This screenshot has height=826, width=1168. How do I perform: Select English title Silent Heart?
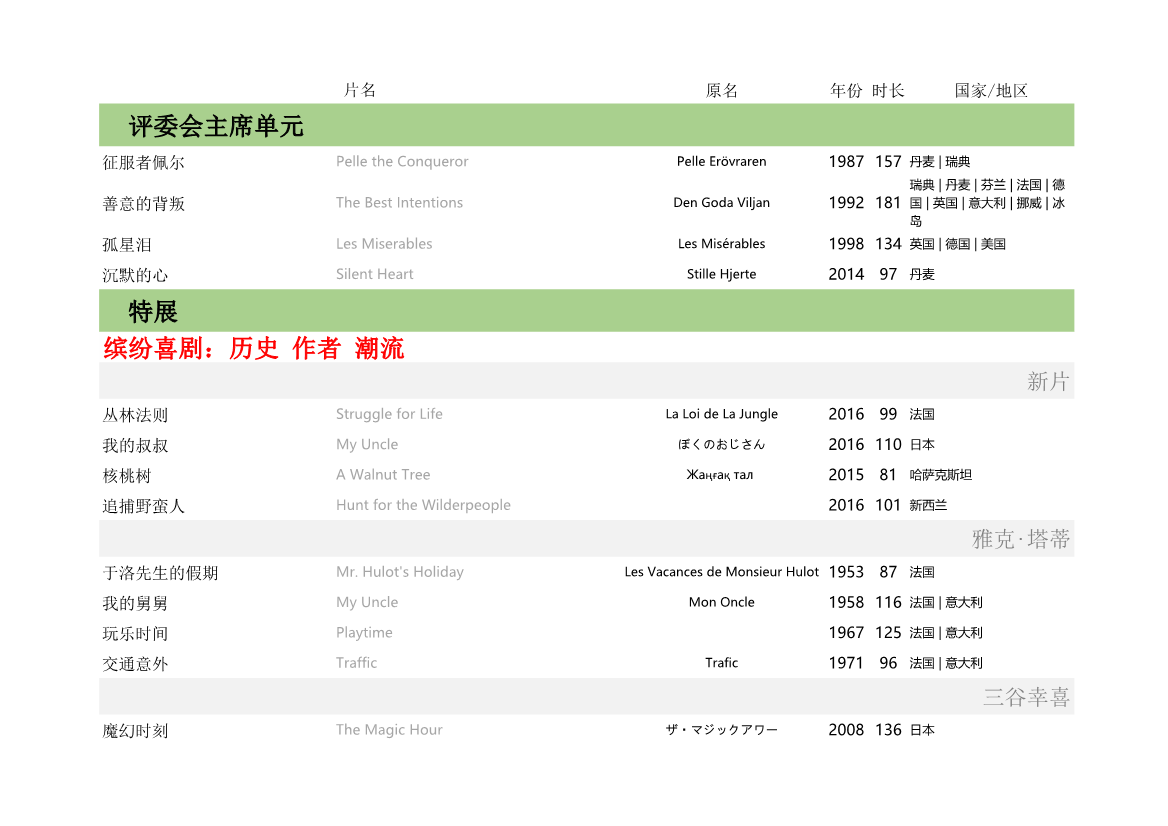click(374, 274)
